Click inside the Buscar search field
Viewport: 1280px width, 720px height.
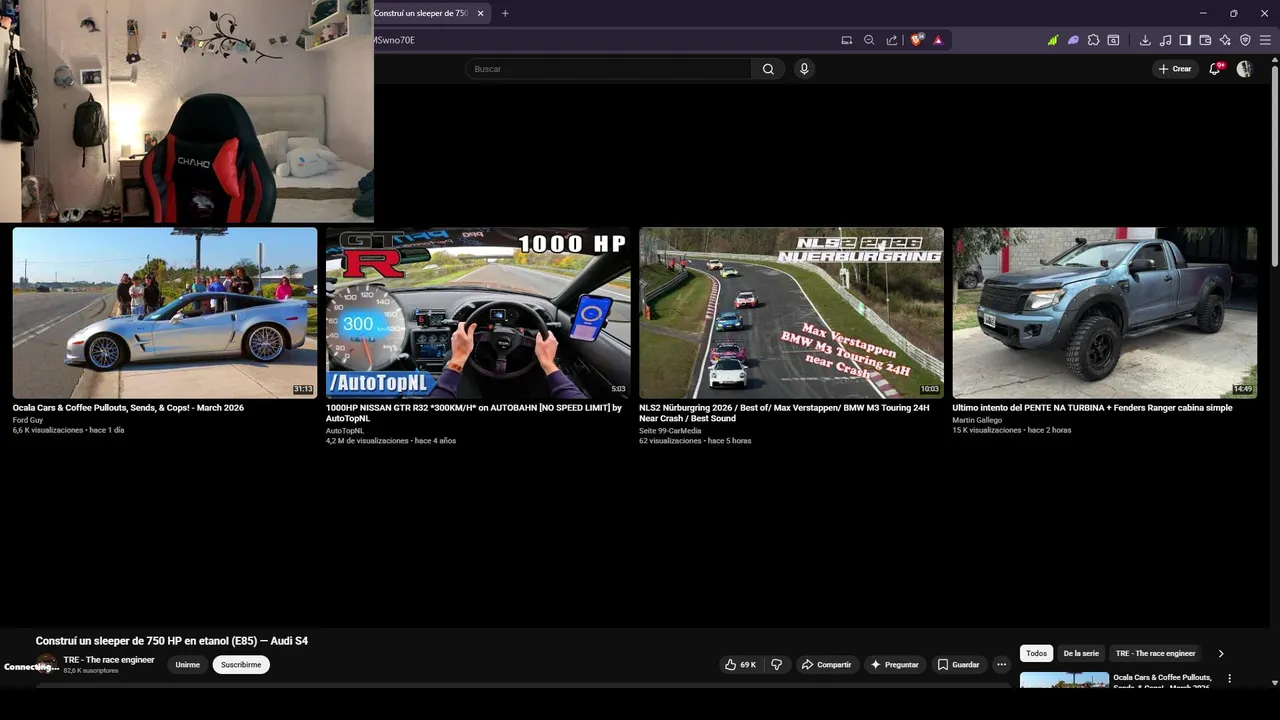[608, 69]
